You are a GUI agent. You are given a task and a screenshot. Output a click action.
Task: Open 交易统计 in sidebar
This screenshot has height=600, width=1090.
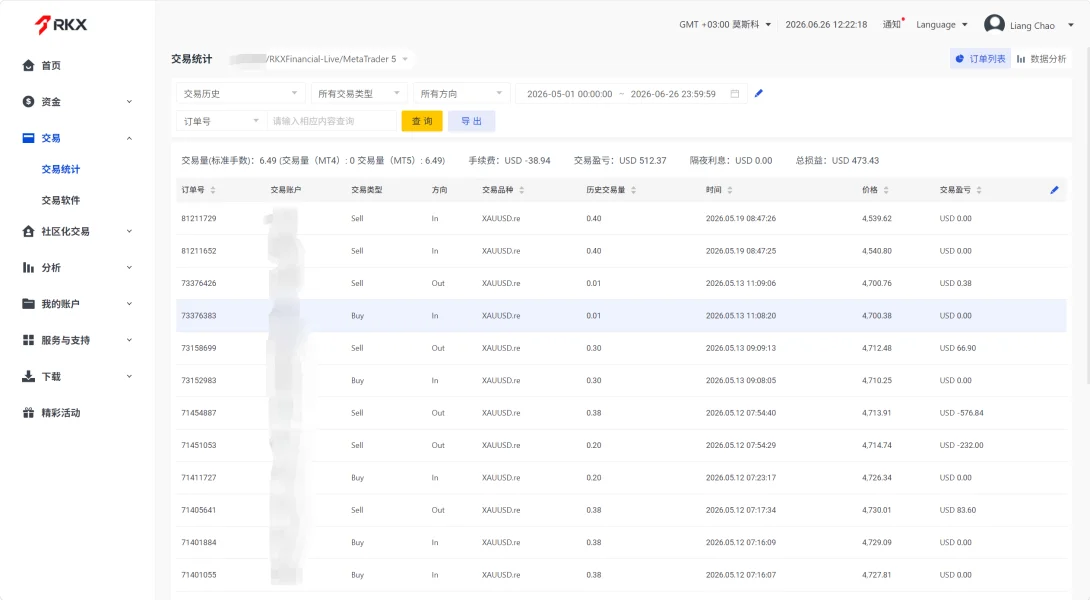pos(60,169)
